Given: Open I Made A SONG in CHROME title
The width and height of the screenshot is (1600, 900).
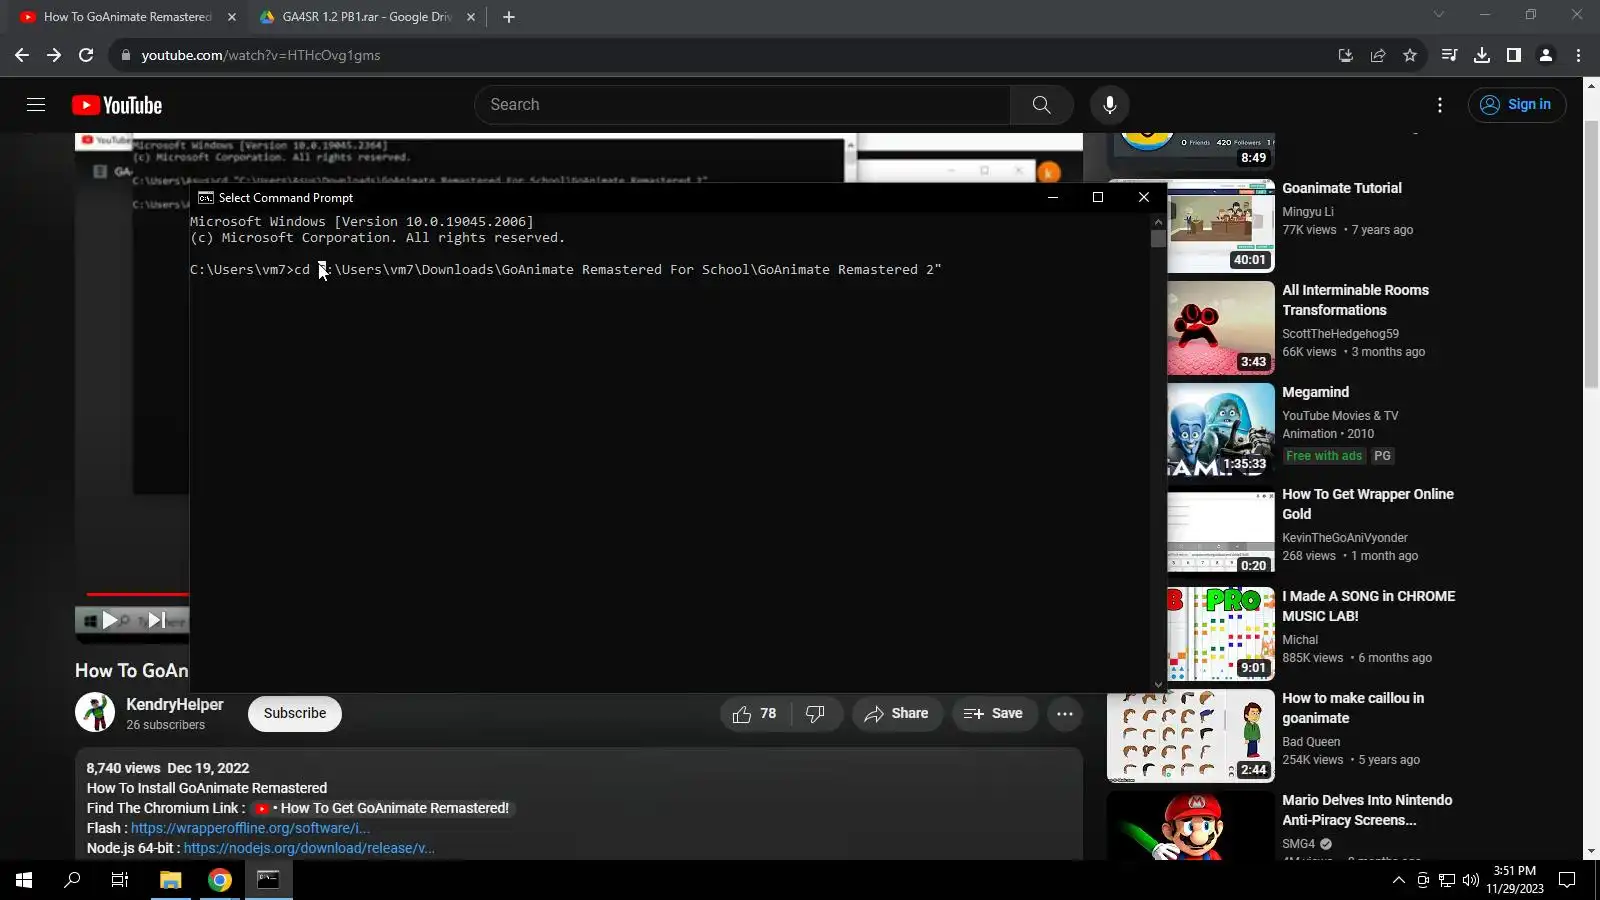Looking at the screenshot, I should 1369,606.
